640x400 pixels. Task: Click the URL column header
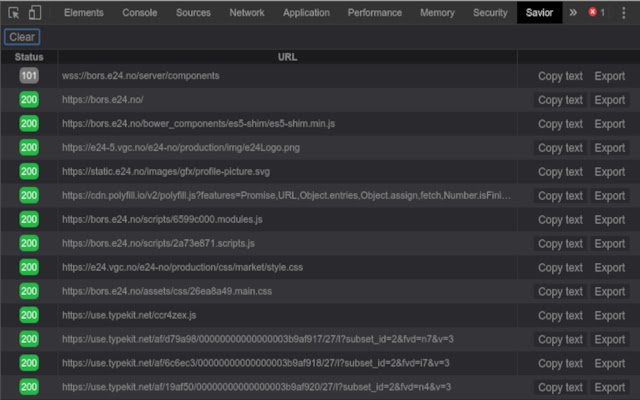coord(287,57)
